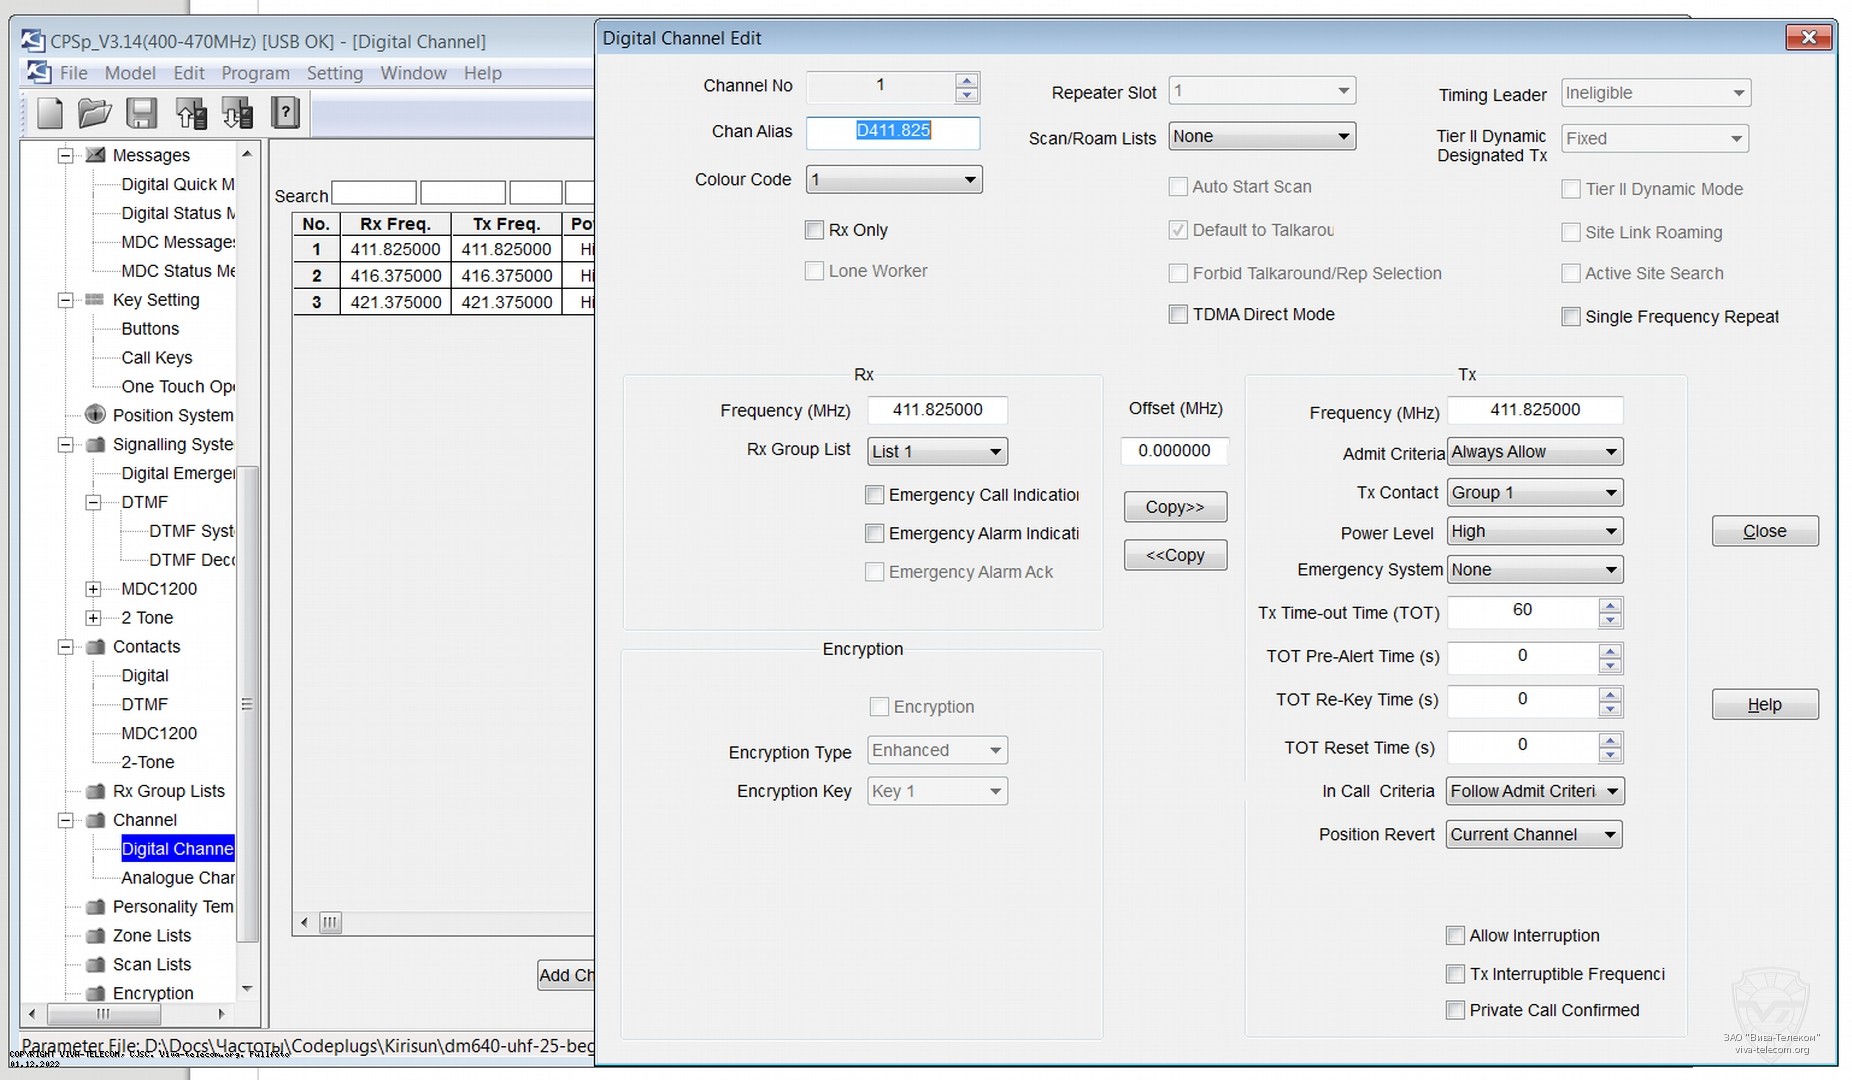1852x1080 pixels.
Task: Open the Colour Code dropdown
Action: tap(894, 180)
